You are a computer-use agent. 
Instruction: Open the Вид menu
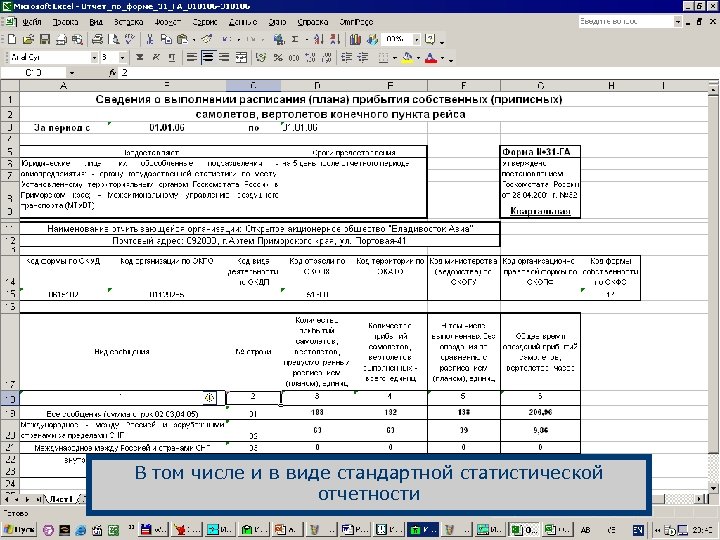[96, 22]
